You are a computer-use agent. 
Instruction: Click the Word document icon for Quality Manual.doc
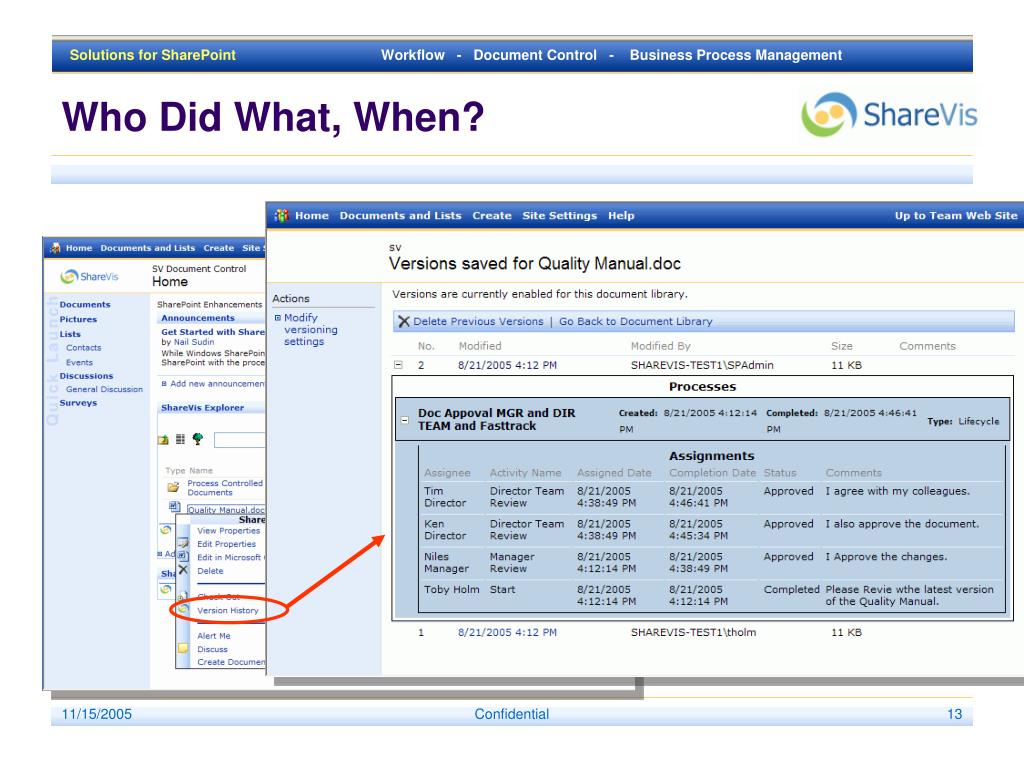174,507
